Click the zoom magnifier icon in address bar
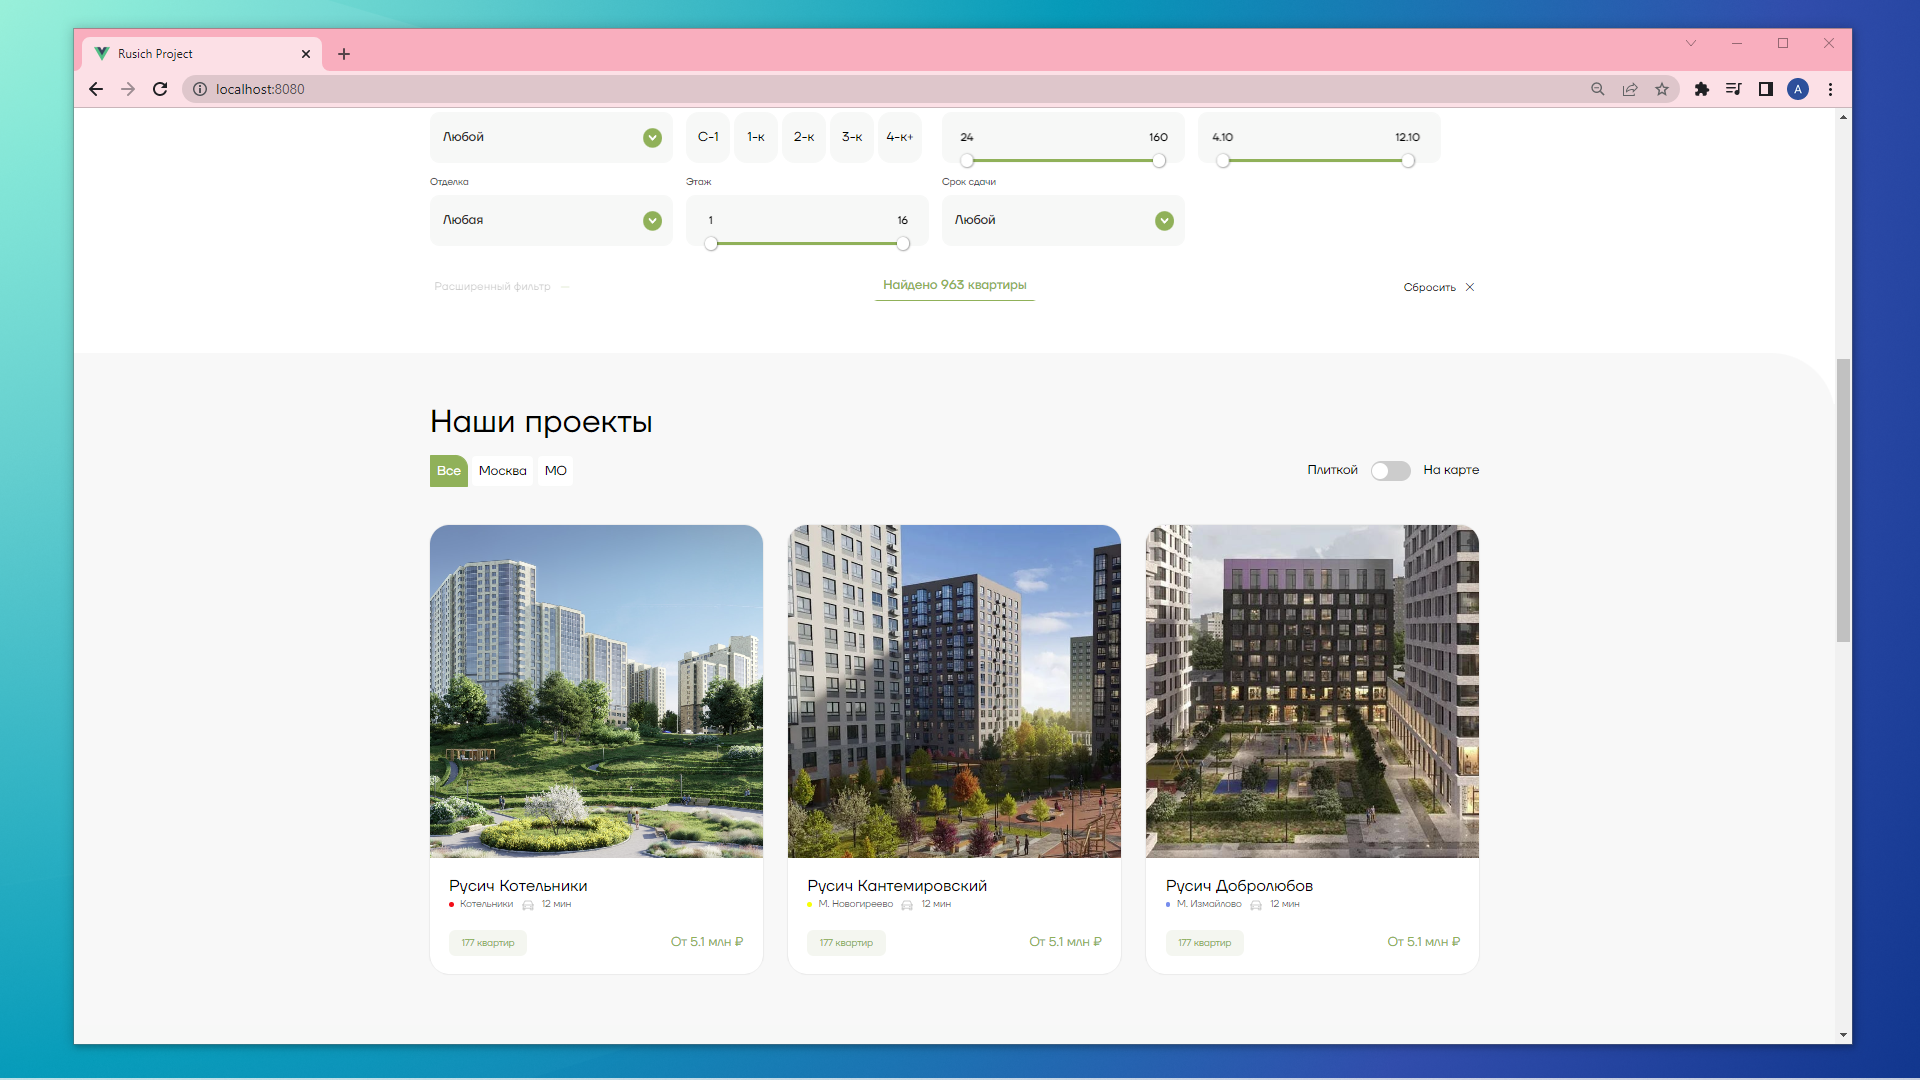The image size is (1920, 1080). click(x=1598, y=89)
